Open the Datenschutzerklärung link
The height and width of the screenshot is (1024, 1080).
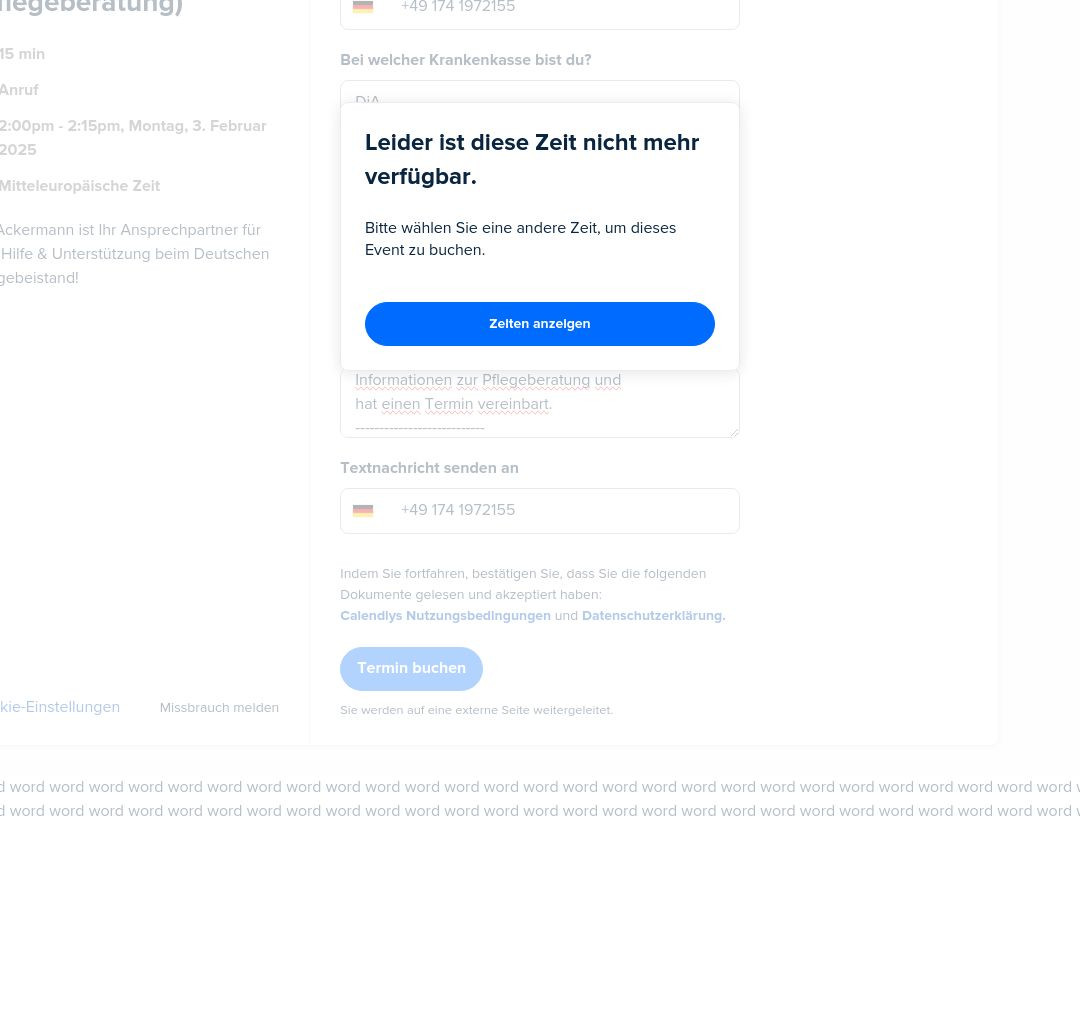pyautogui.click(x=653, y=616)
